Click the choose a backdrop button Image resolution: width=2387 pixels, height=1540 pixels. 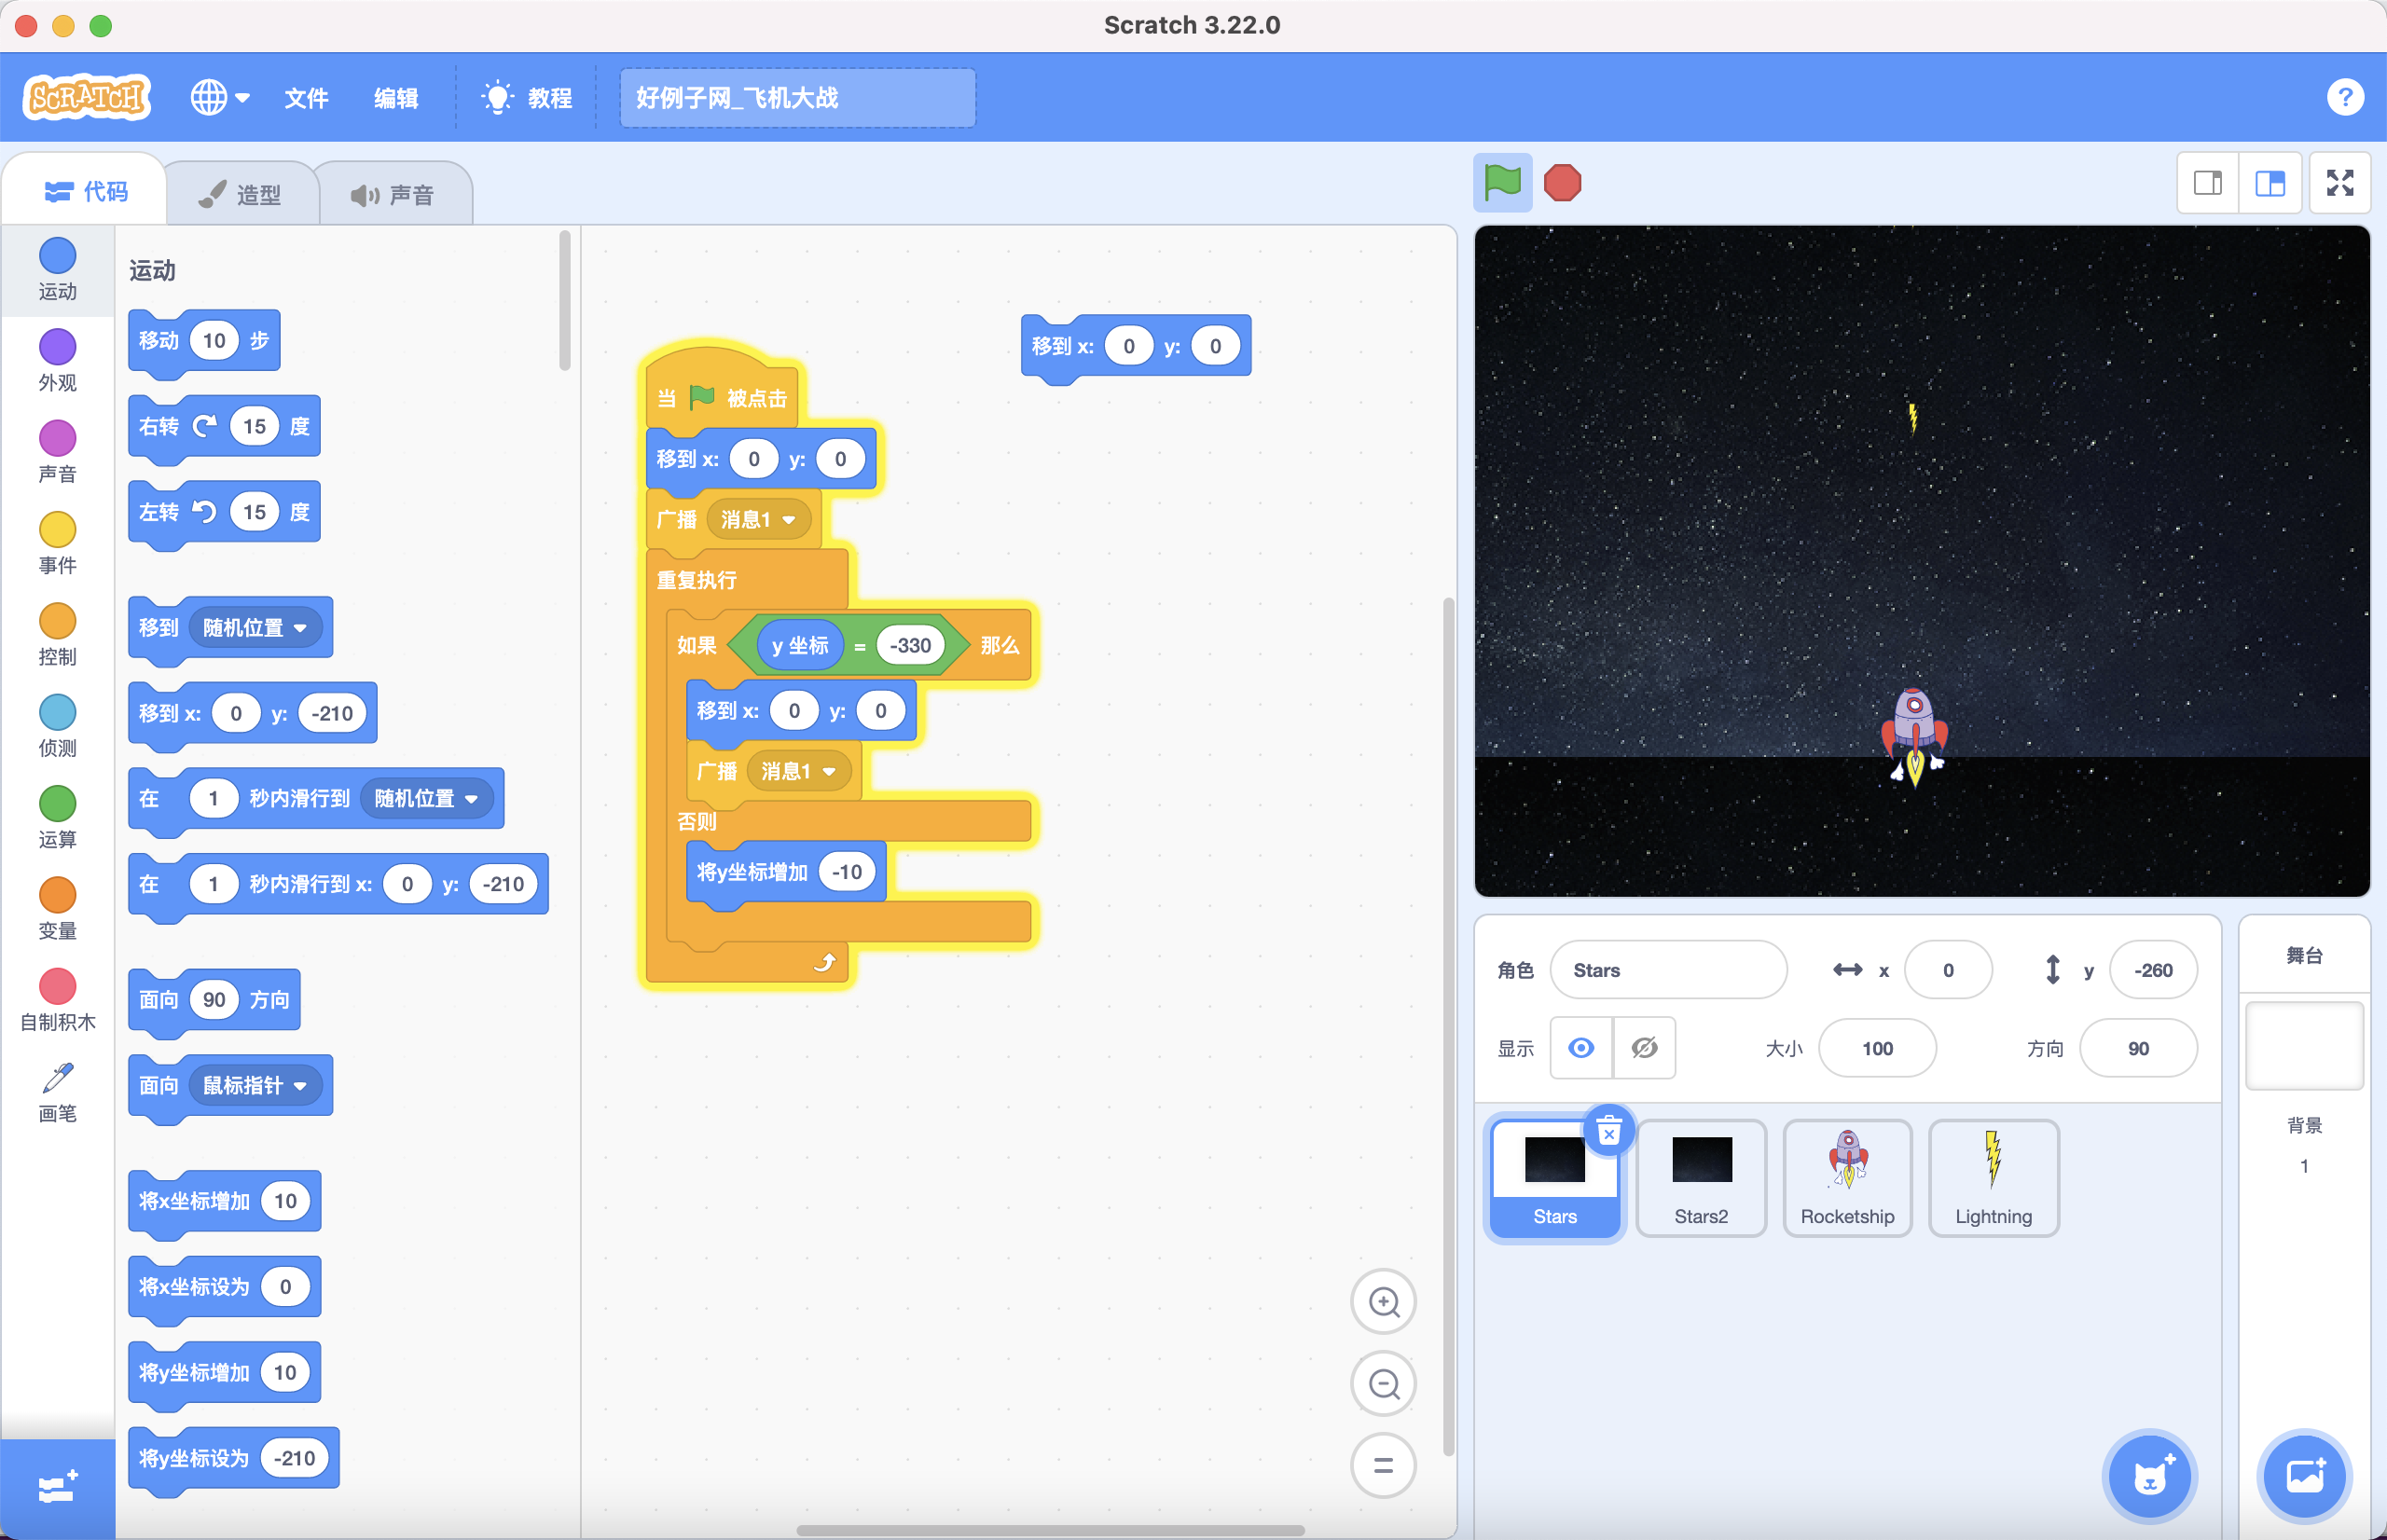pos(2304,1476)
